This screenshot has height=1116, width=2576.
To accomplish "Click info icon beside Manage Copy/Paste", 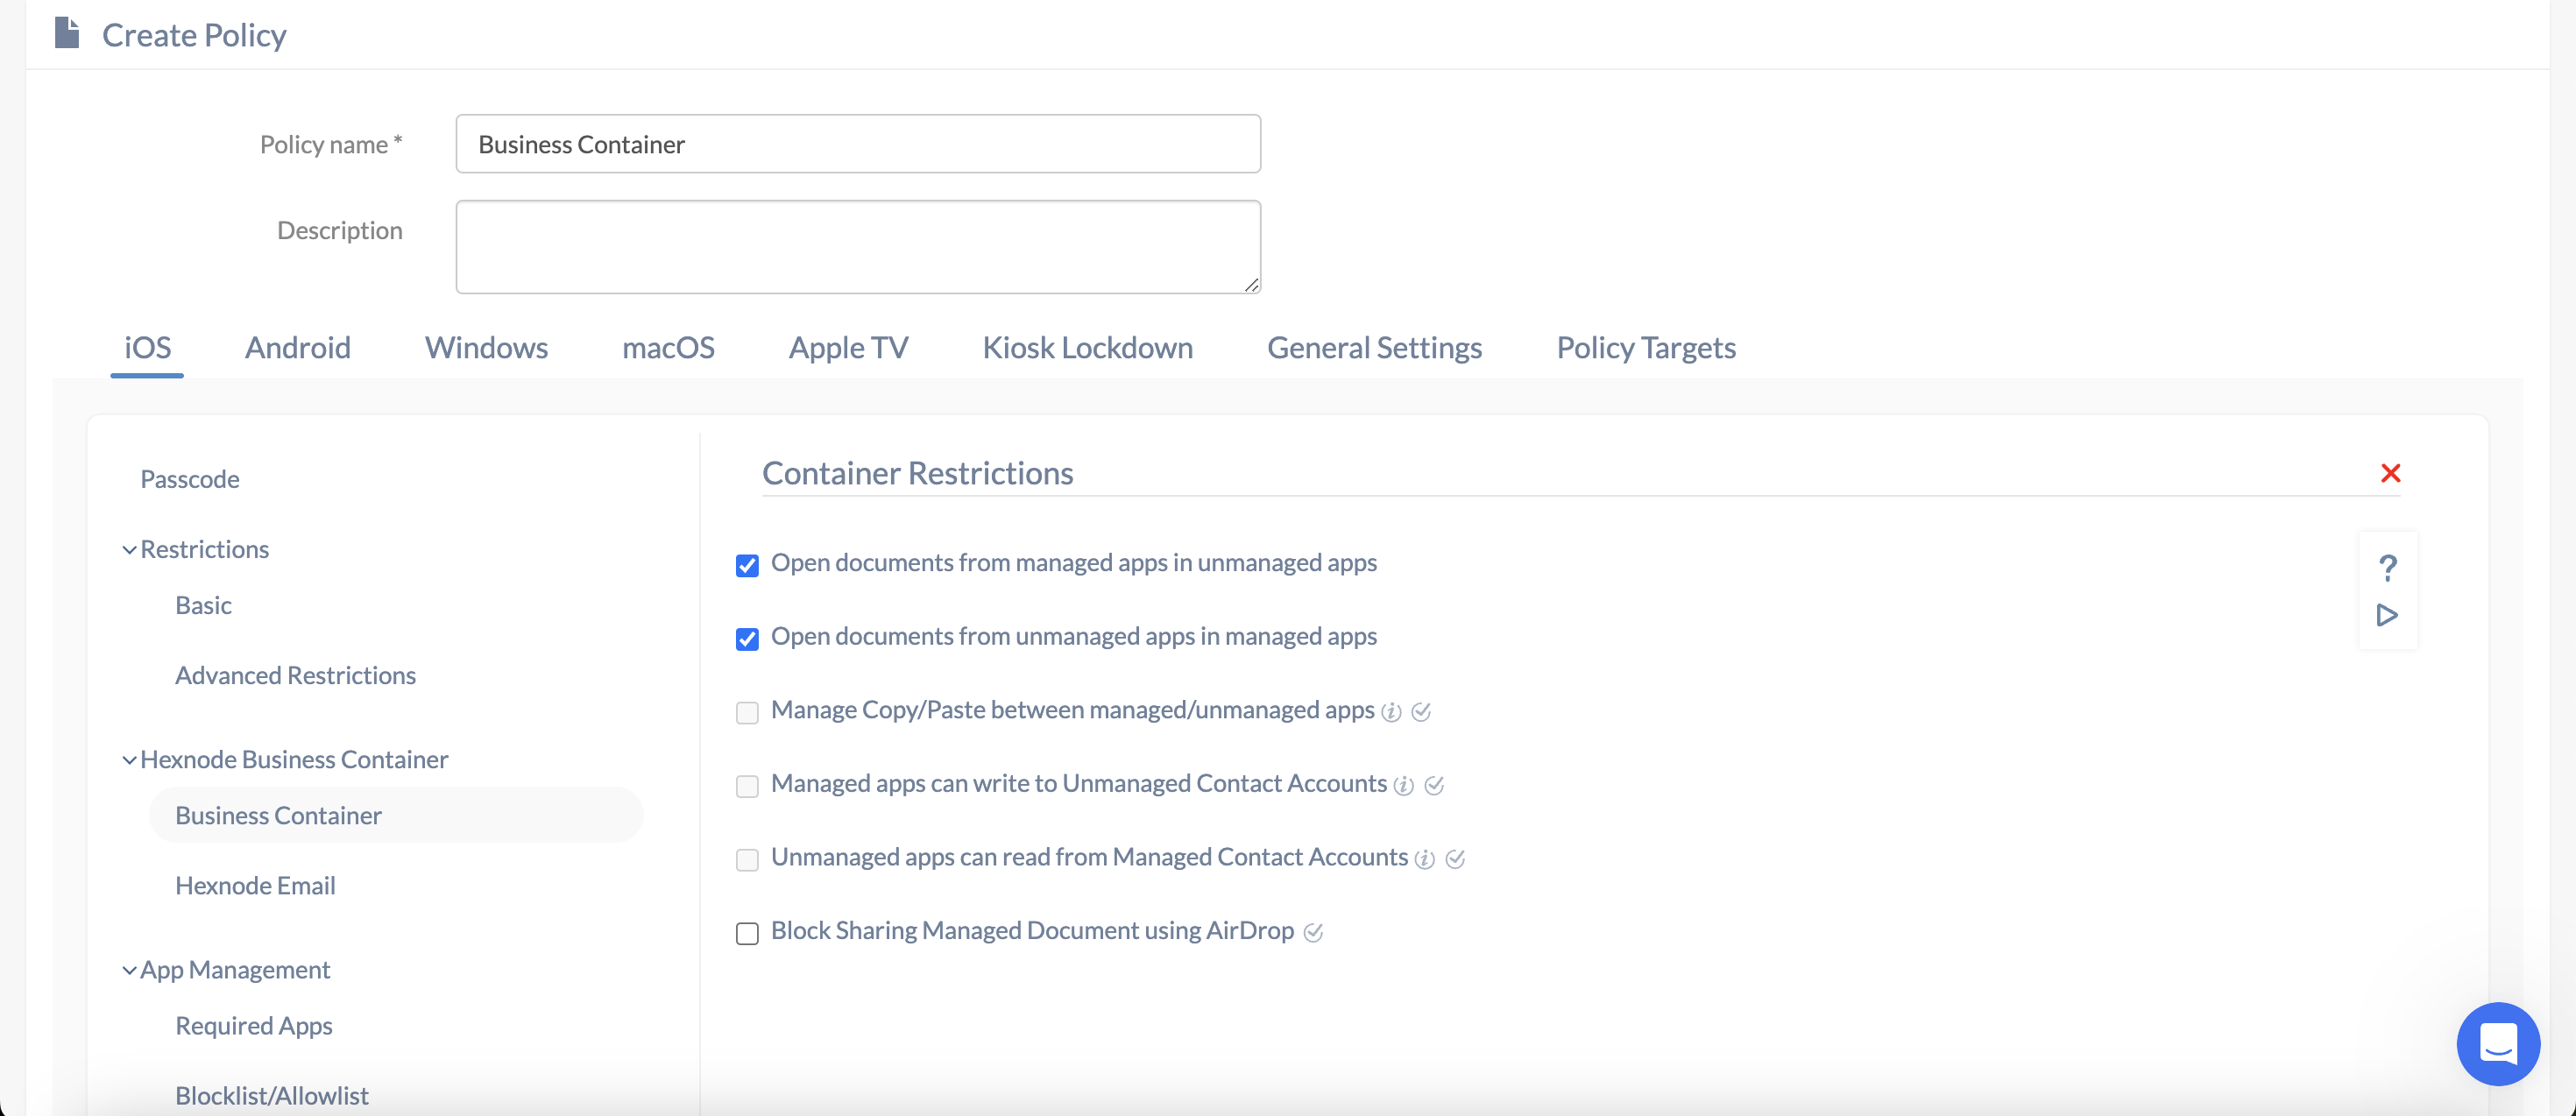I will coord(1391,712).
